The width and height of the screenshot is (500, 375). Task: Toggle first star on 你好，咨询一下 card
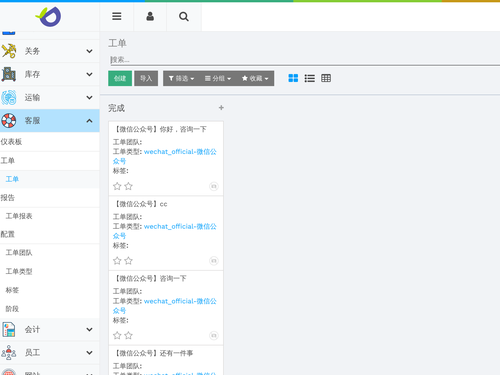[117, 186]
